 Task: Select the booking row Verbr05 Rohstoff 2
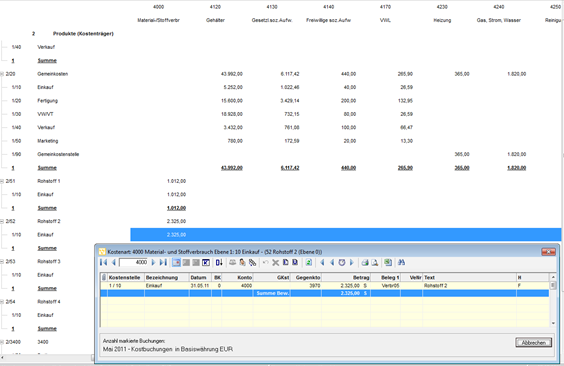[x=325, y=285]
